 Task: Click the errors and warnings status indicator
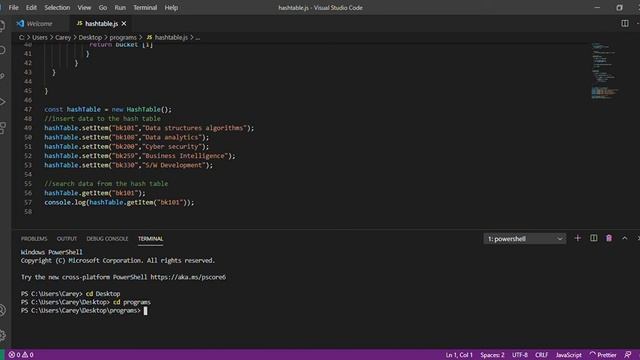(x=21, y=355)
